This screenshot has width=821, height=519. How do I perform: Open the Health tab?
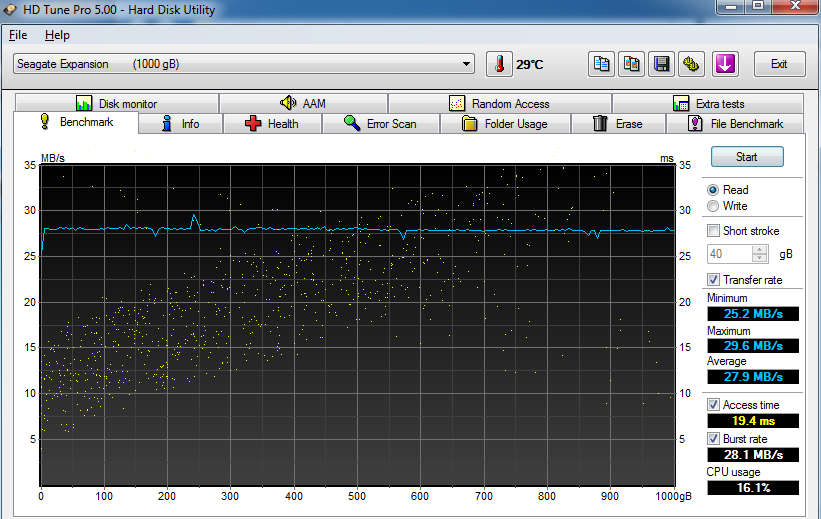270,124
